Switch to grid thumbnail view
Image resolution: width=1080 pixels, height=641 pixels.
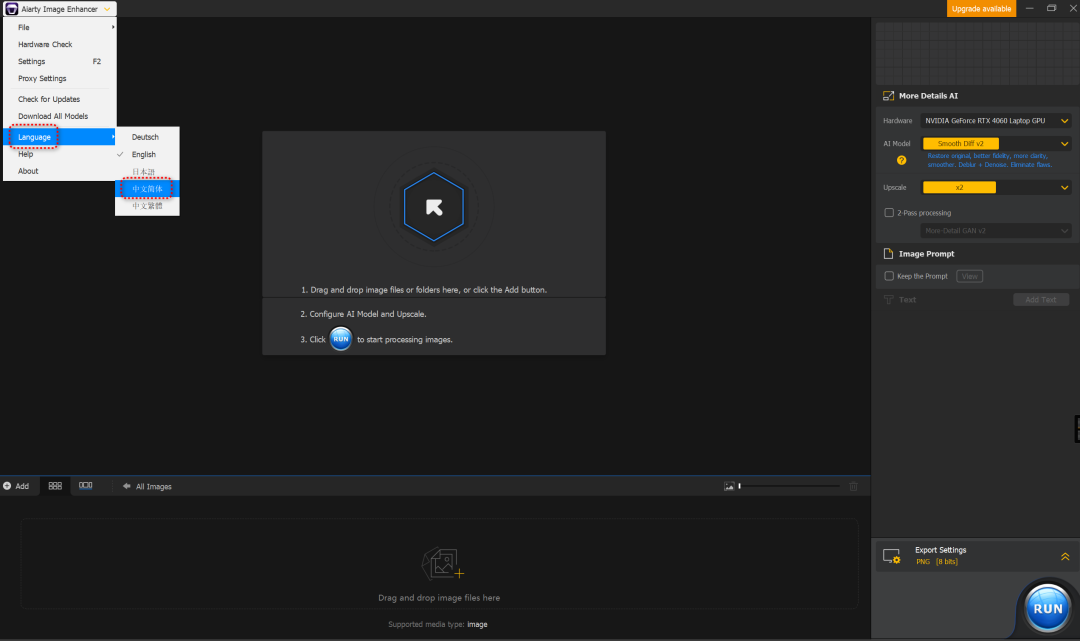click(55, 486)
